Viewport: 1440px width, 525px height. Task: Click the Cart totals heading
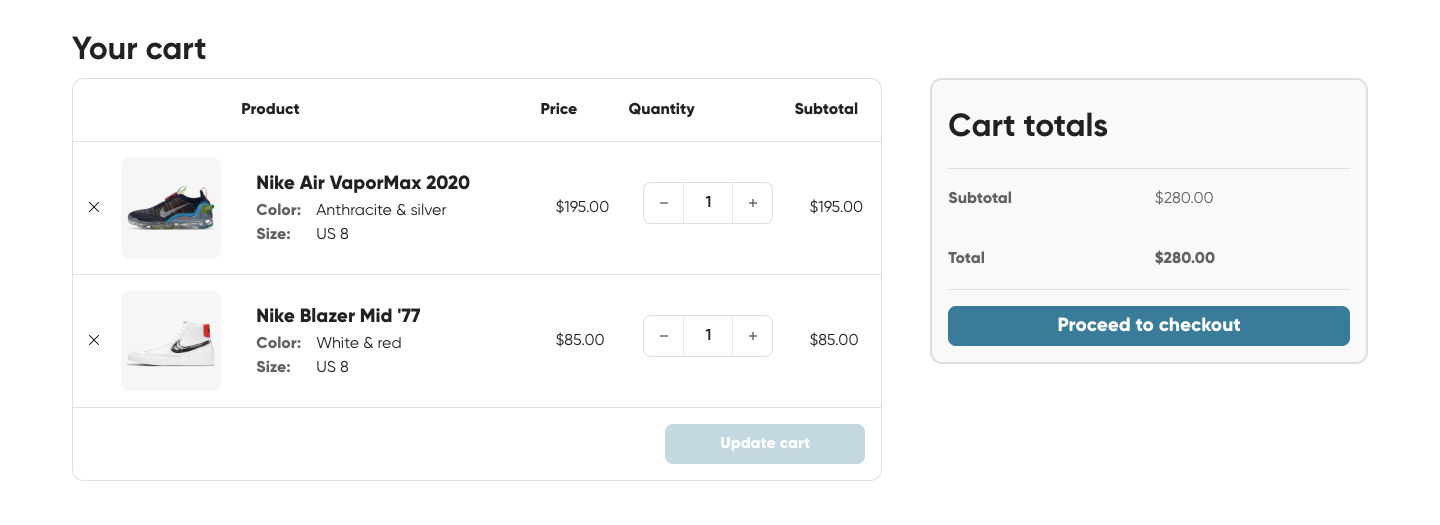[1028, 126]
